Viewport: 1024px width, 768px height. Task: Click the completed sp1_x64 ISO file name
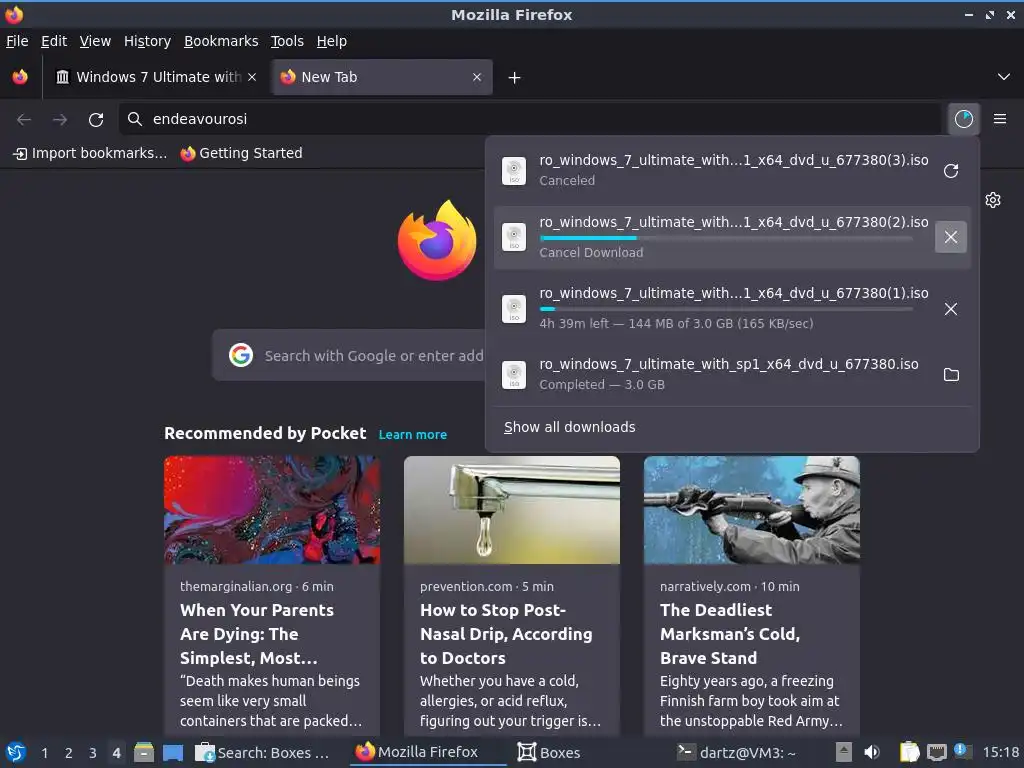729,364
